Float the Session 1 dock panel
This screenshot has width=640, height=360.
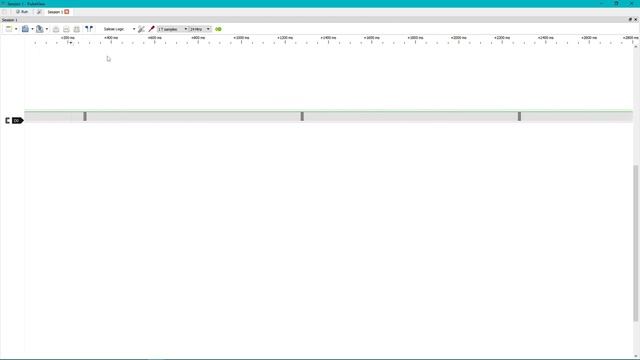[x=630, y=20]
